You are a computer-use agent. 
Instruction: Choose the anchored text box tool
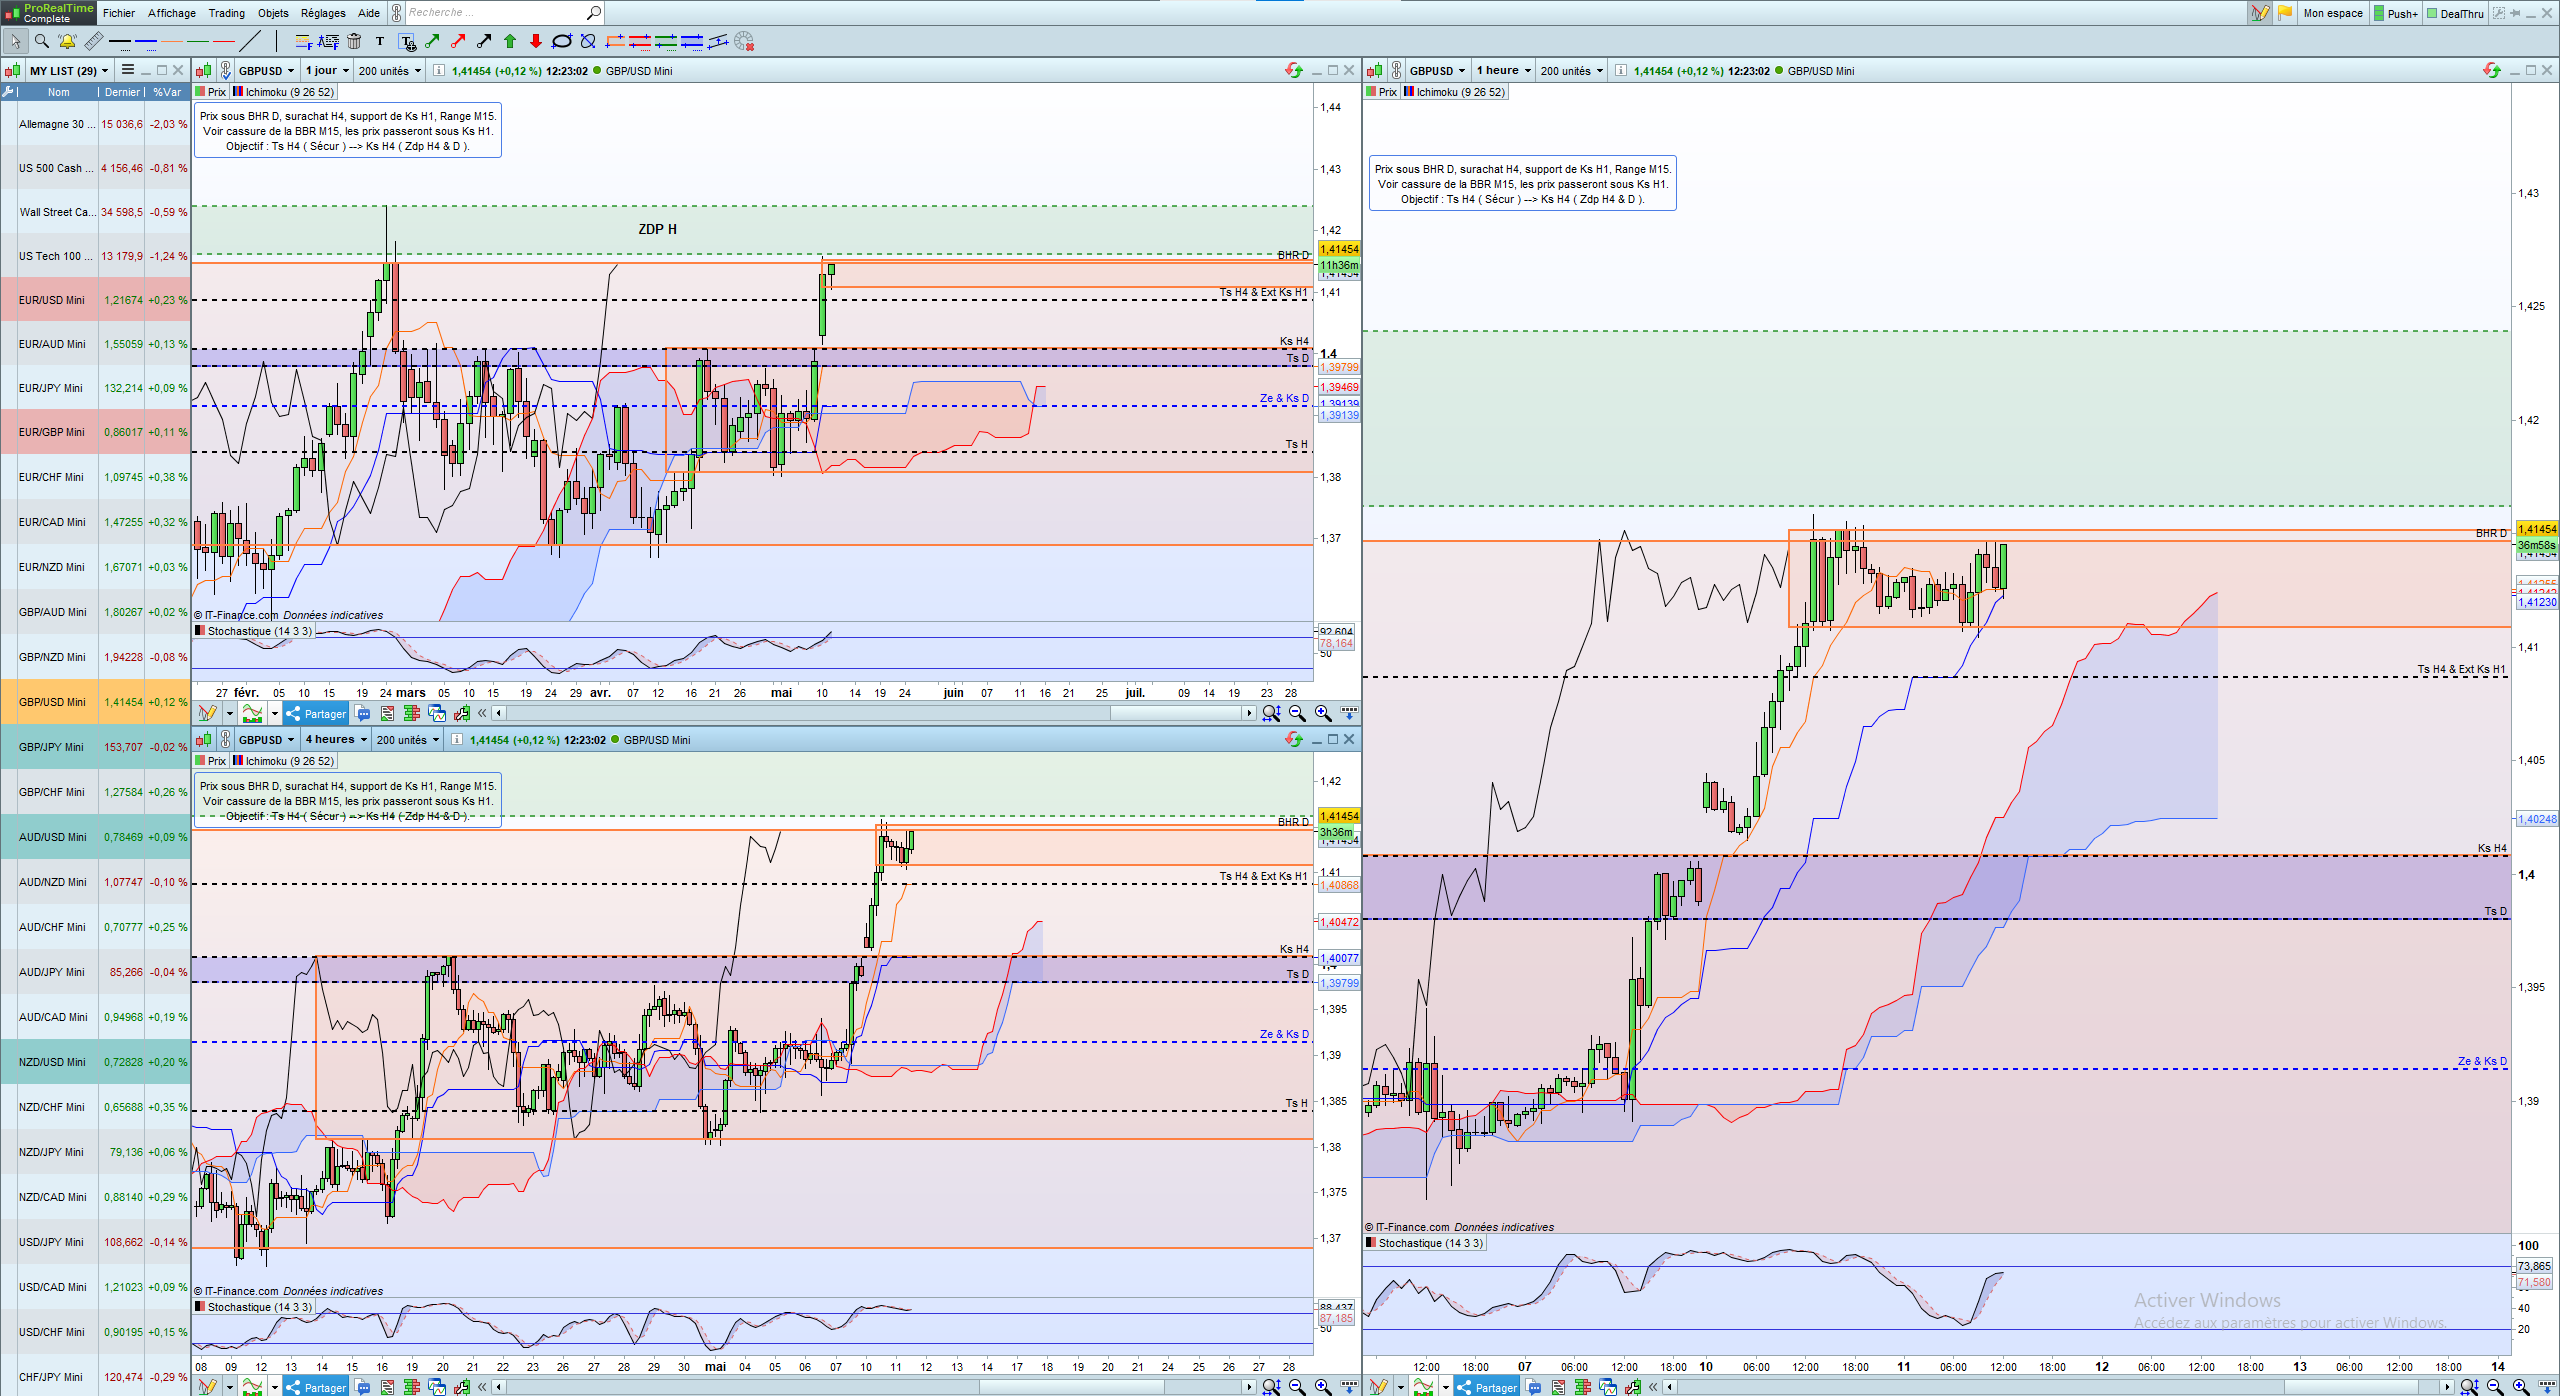pos(406,41)
